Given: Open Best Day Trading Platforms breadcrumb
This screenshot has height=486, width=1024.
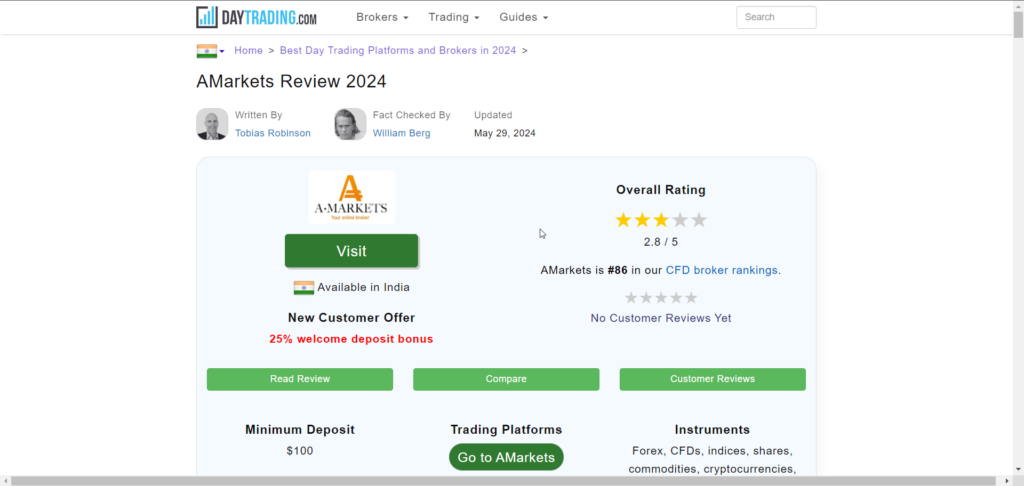Looking at the screenshot, I should pos(398,50).
